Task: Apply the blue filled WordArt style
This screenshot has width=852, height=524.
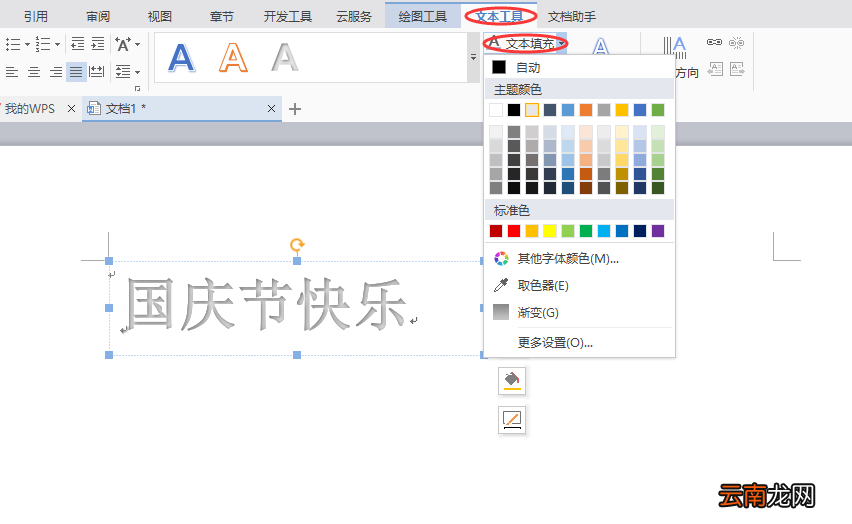Action: point(181,58)
